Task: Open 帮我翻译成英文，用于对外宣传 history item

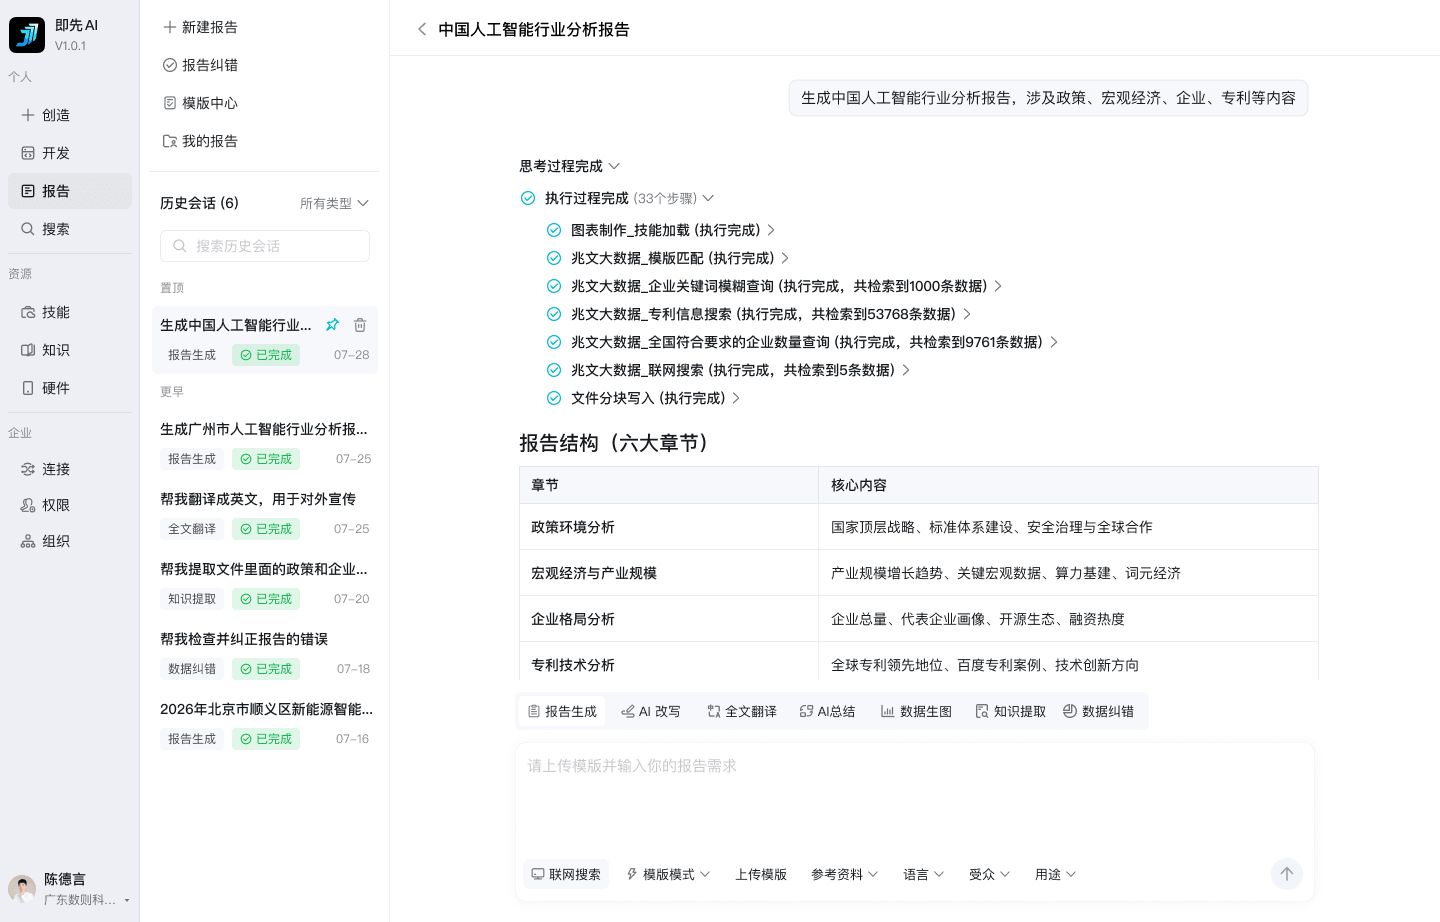Action: tap(265, 514)
